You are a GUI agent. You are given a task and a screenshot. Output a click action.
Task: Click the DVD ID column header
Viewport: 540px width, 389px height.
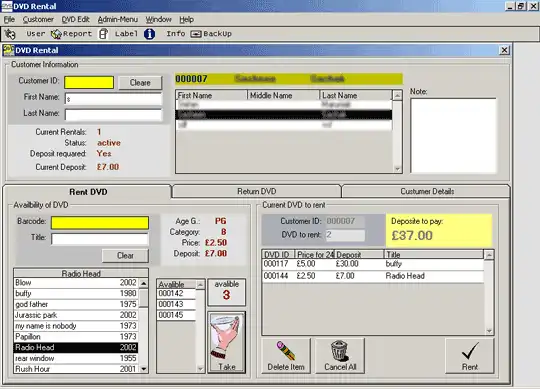[x=278, y=255]
